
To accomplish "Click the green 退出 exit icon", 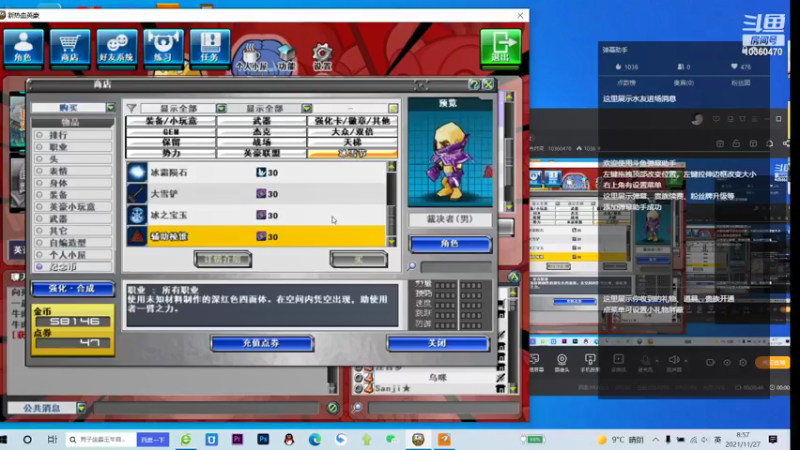I will click(501, 46).
